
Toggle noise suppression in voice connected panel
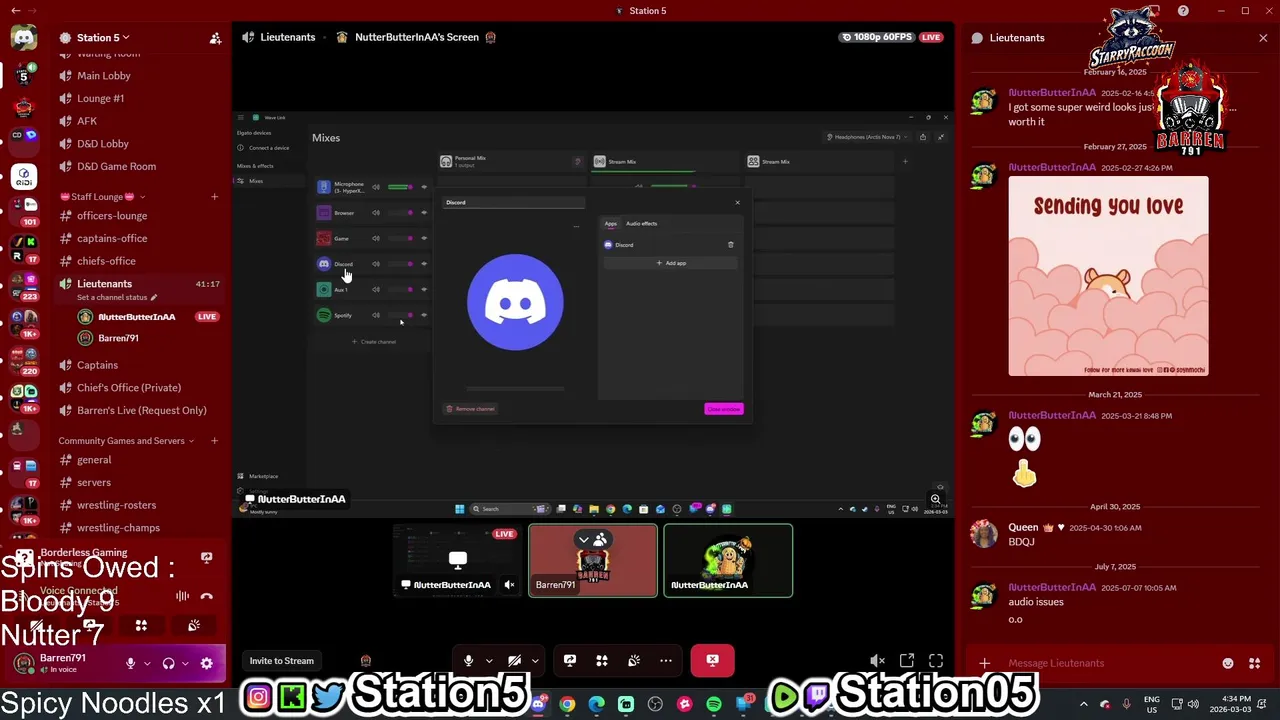point(182,596)
